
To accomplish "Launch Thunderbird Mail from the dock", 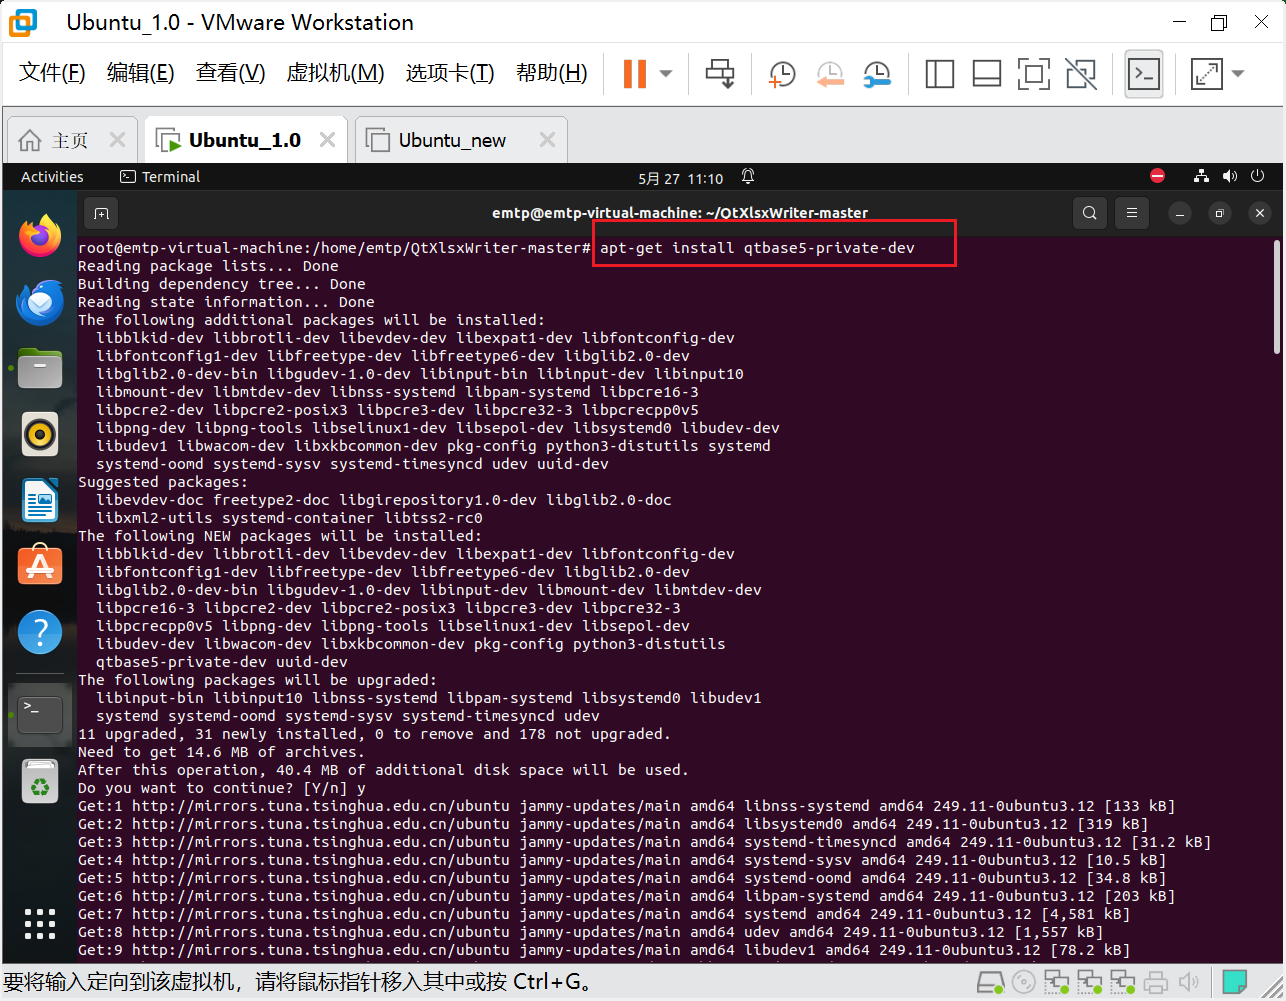I will (40, 302).
